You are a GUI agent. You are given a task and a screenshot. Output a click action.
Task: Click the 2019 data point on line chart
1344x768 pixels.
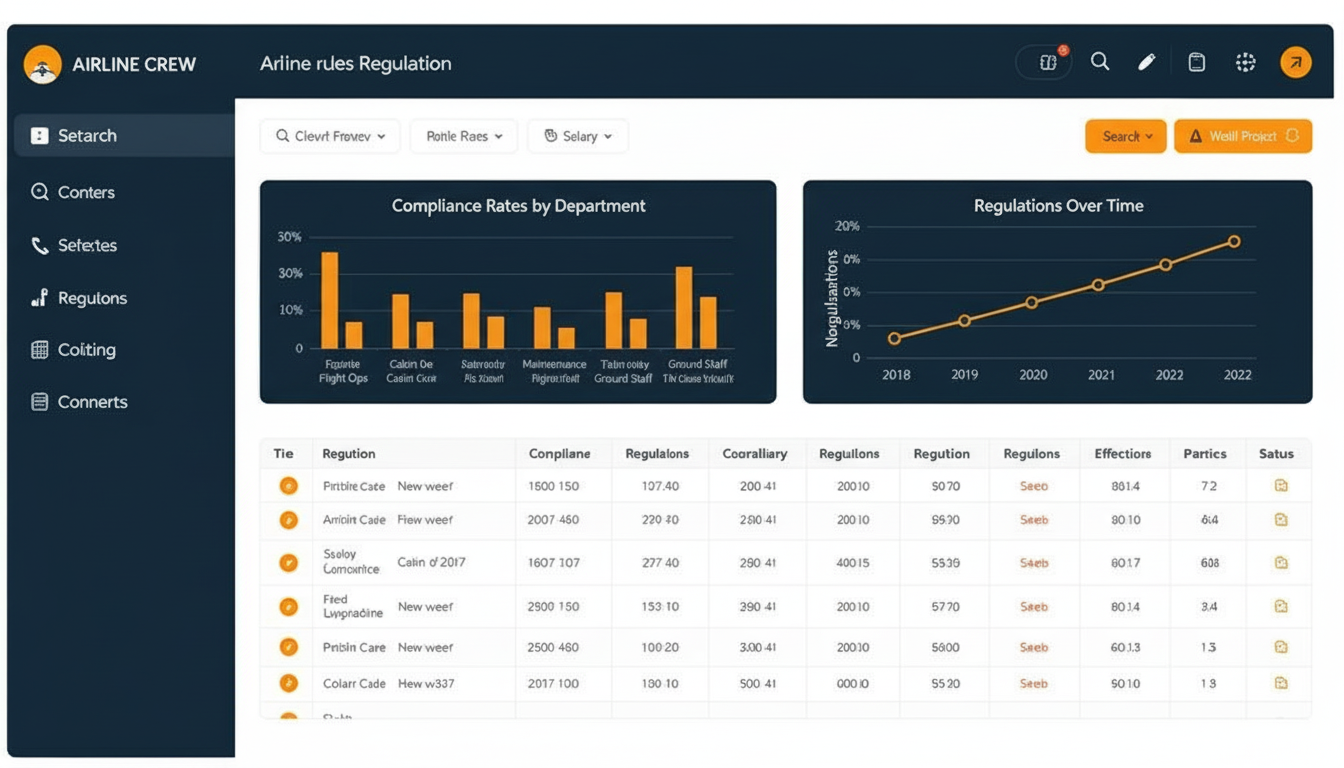[x=964, y=321]
